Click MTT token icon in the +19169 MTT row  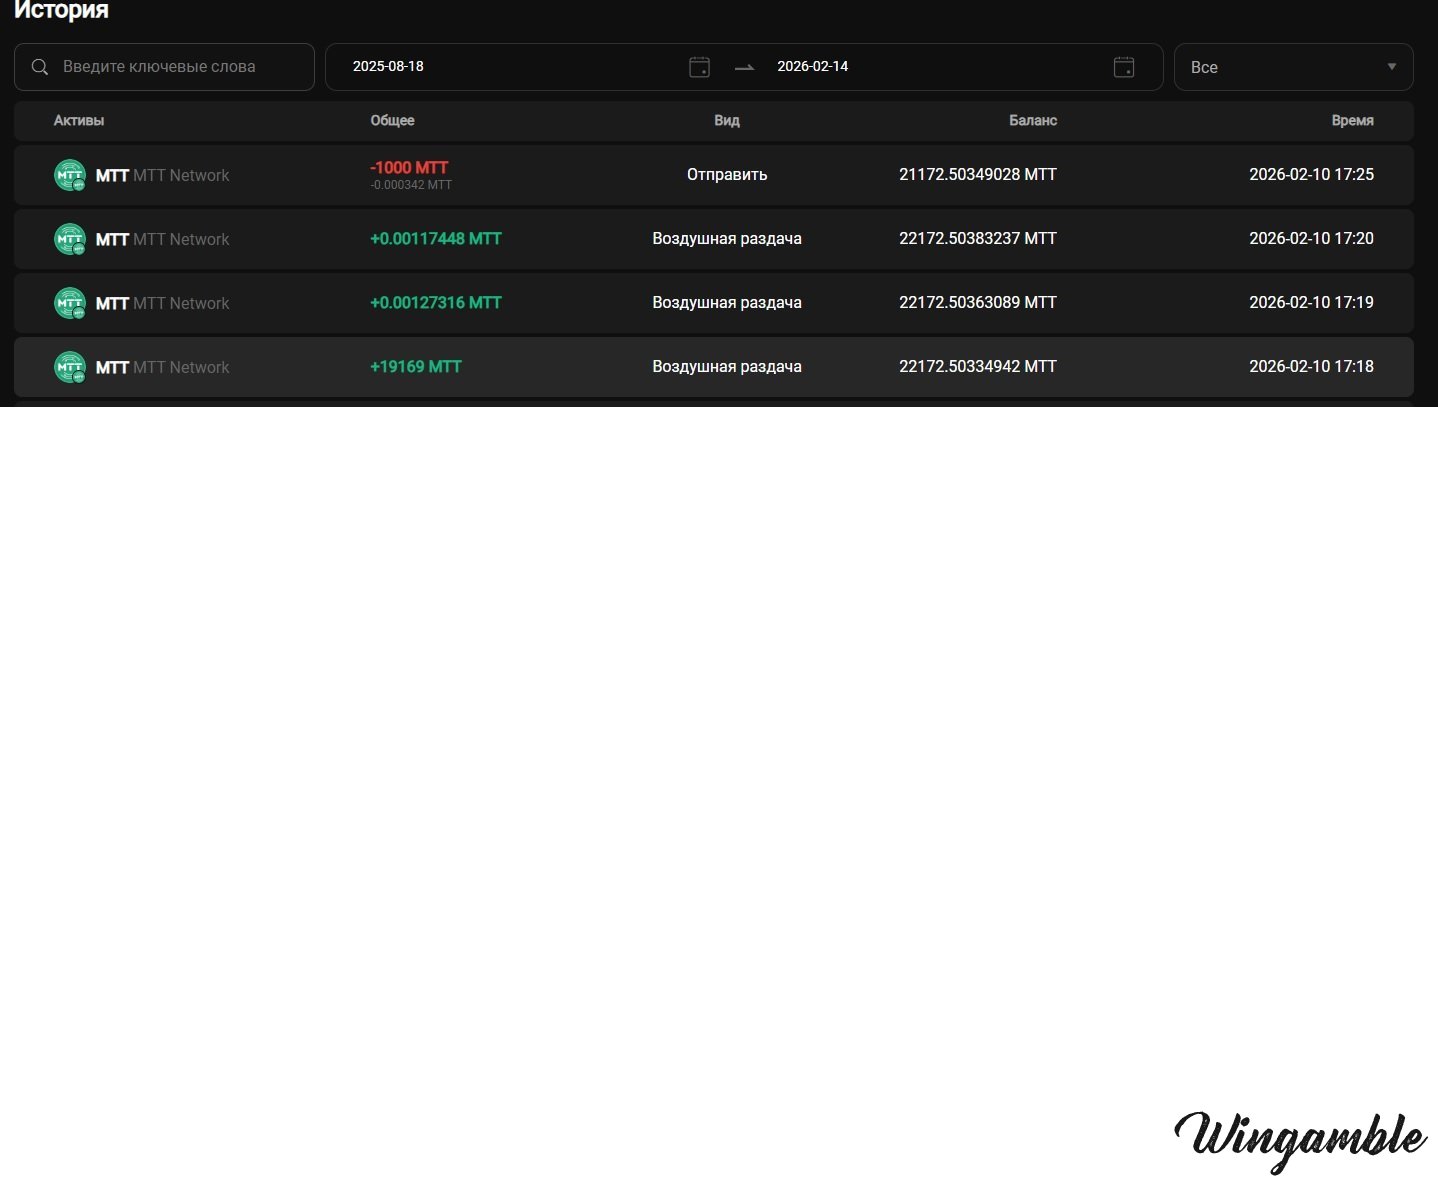point(70,367)
